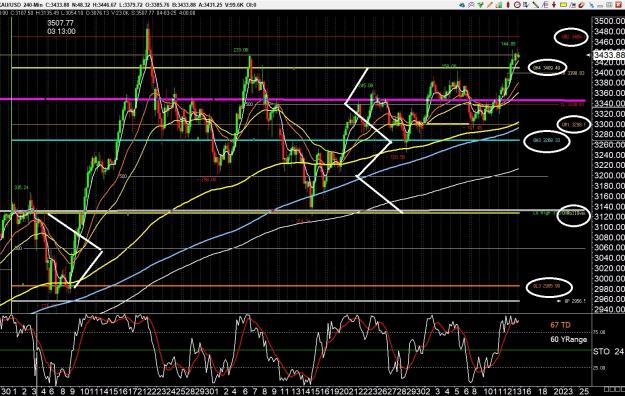Click the 2023 label on the time axis
Screen dimensions: 625x396
(x=562, y=391)
